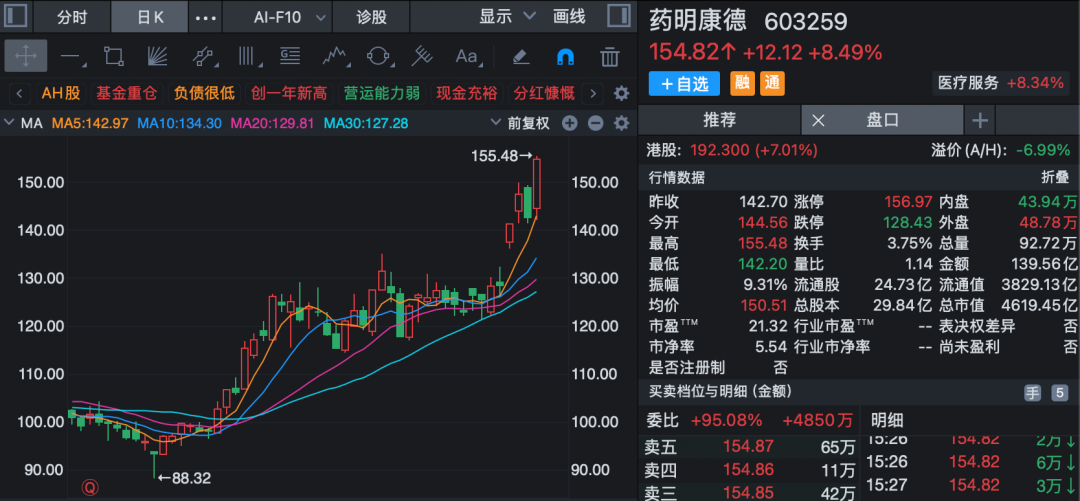
Task: Click the trash icon to delete drawings
Action: pos(609,56)
